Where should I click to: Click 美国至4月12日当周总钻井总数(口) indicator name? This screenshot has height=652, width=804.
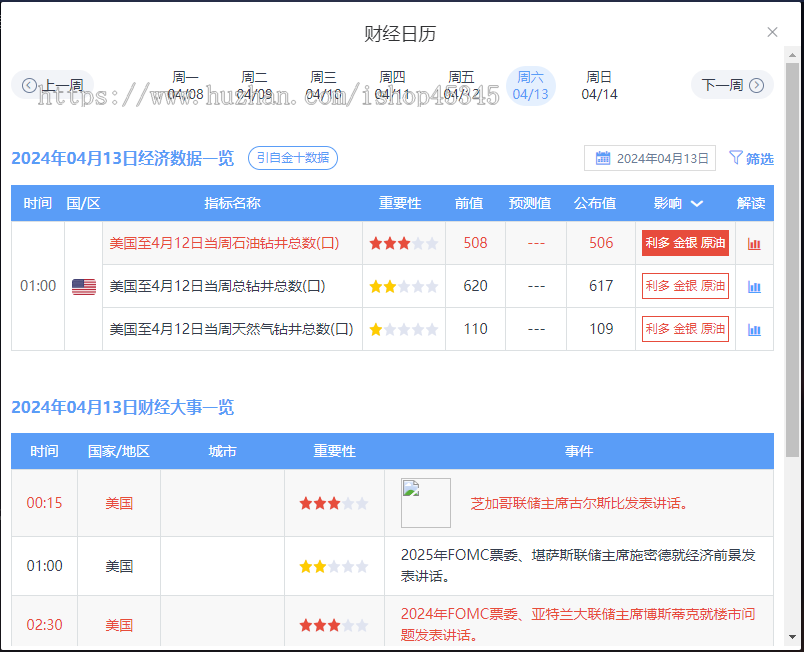(x=217, y=286)
